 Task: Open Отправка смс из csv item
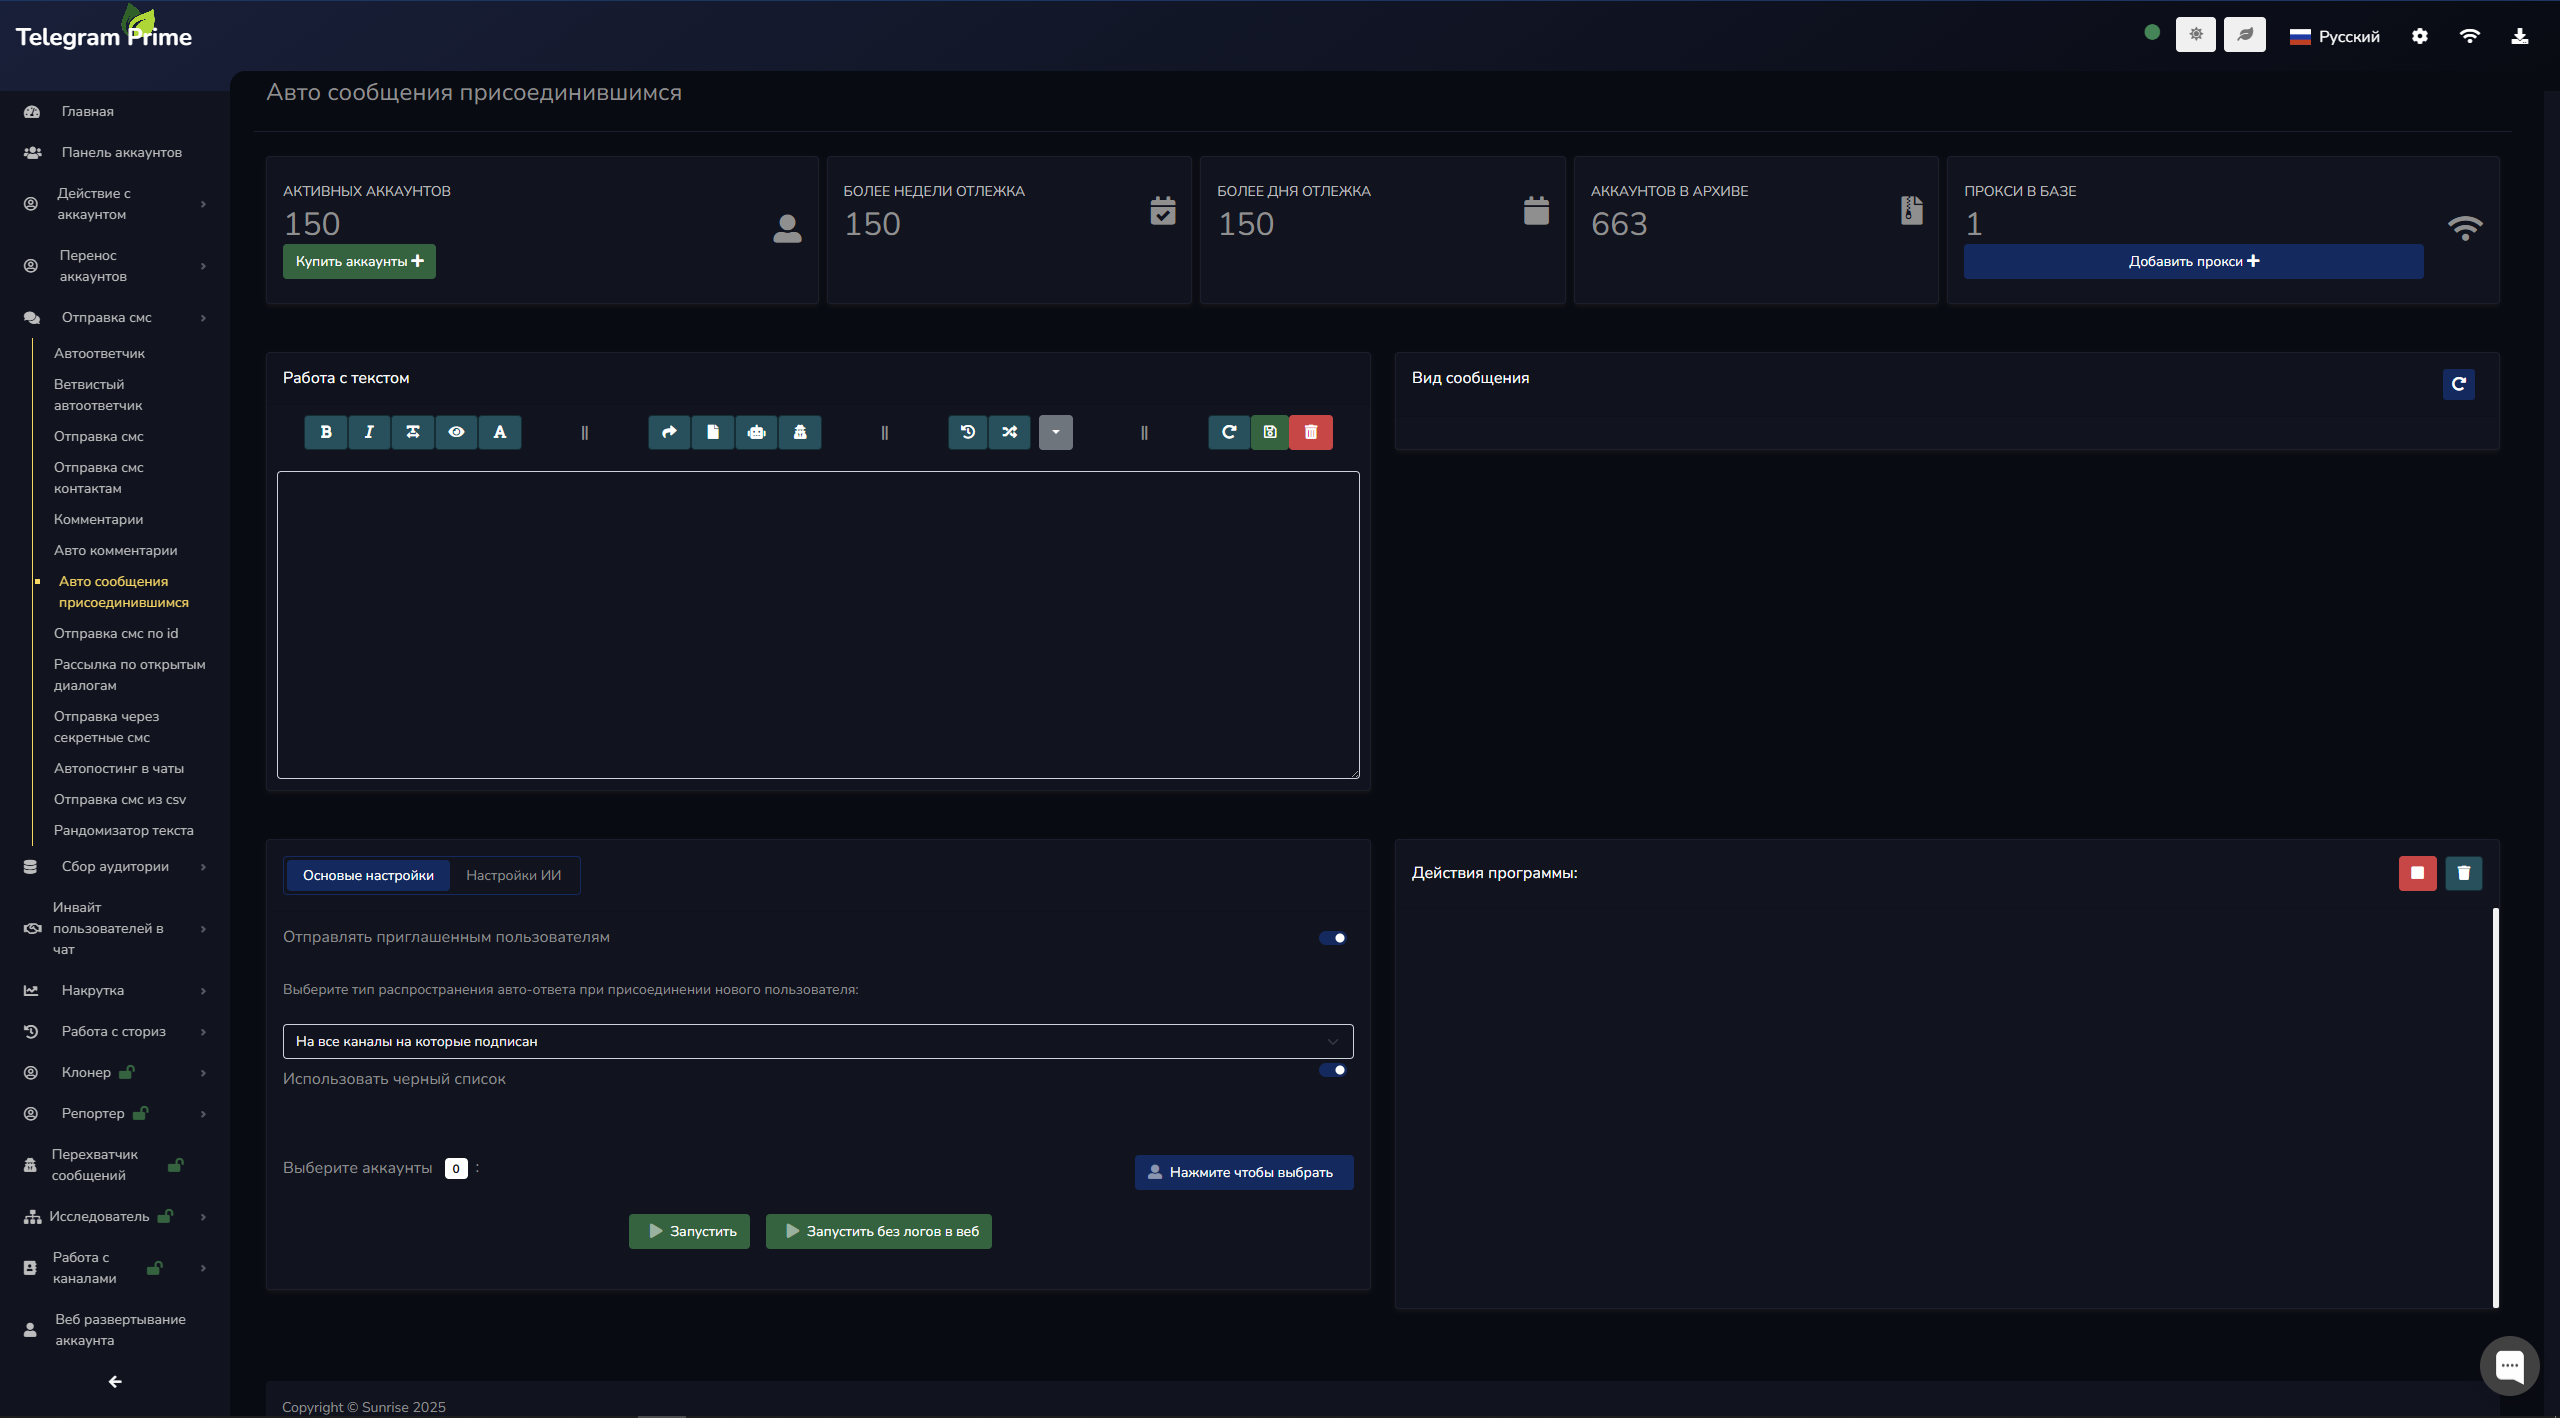[120, 800]
